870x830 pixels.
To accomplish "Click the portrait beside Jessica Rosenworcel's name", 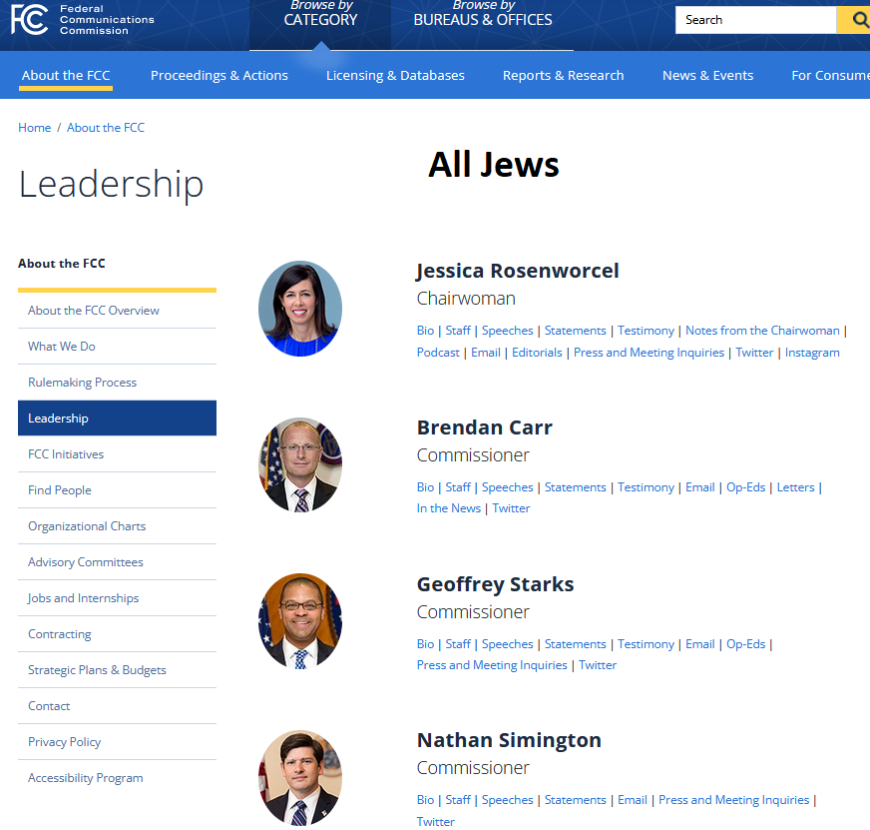I will pos(300,308).
